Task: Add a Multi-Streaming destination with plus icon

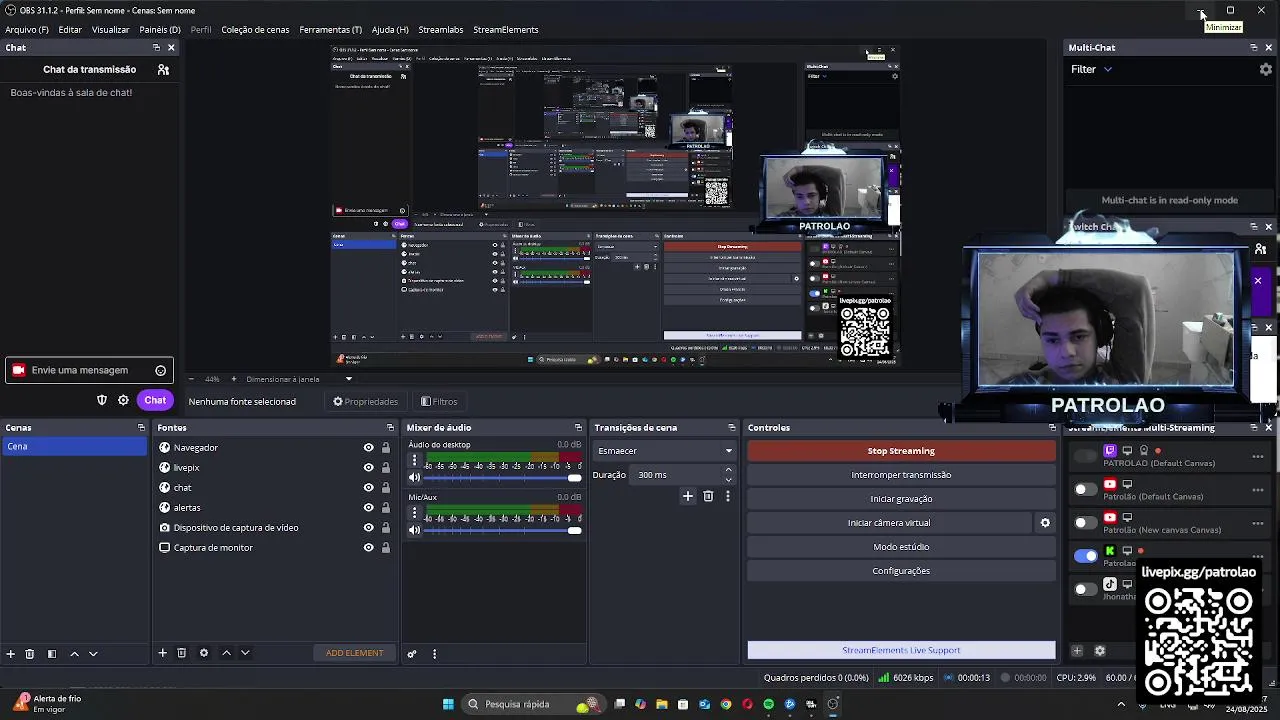Action: click(1077, 651)
